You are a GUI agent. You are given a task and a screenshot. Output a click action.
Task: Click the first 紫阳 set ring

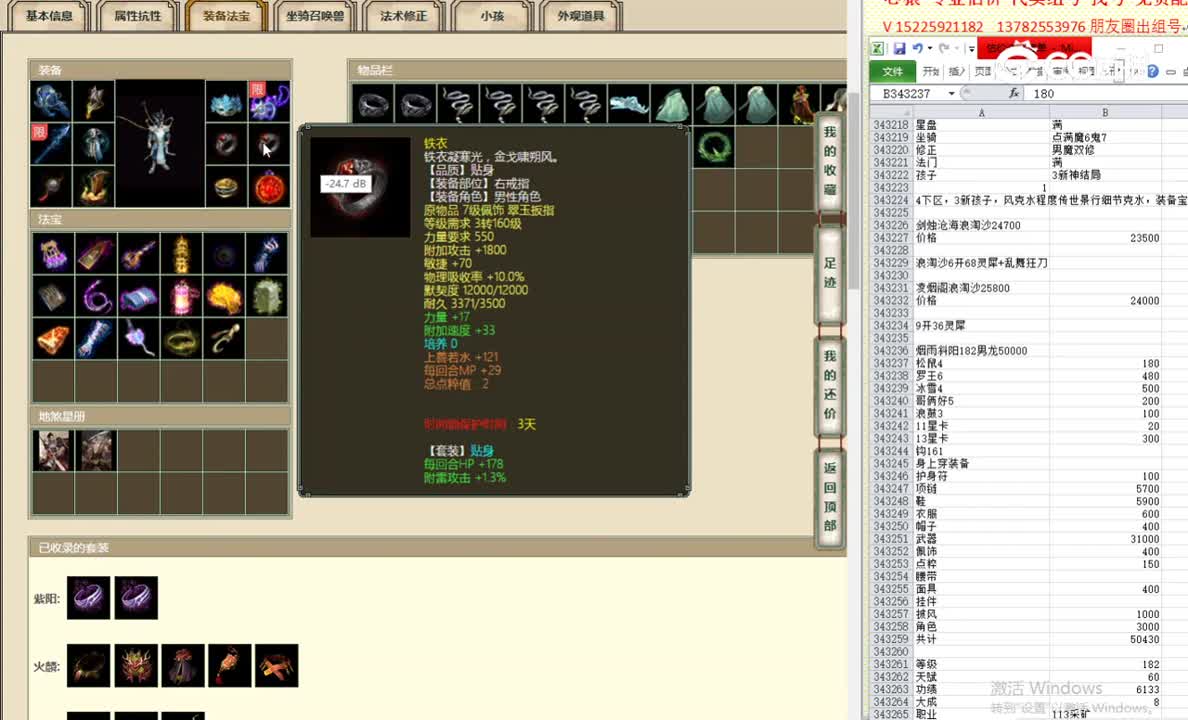pyautogui.click(x=89, y=597)
